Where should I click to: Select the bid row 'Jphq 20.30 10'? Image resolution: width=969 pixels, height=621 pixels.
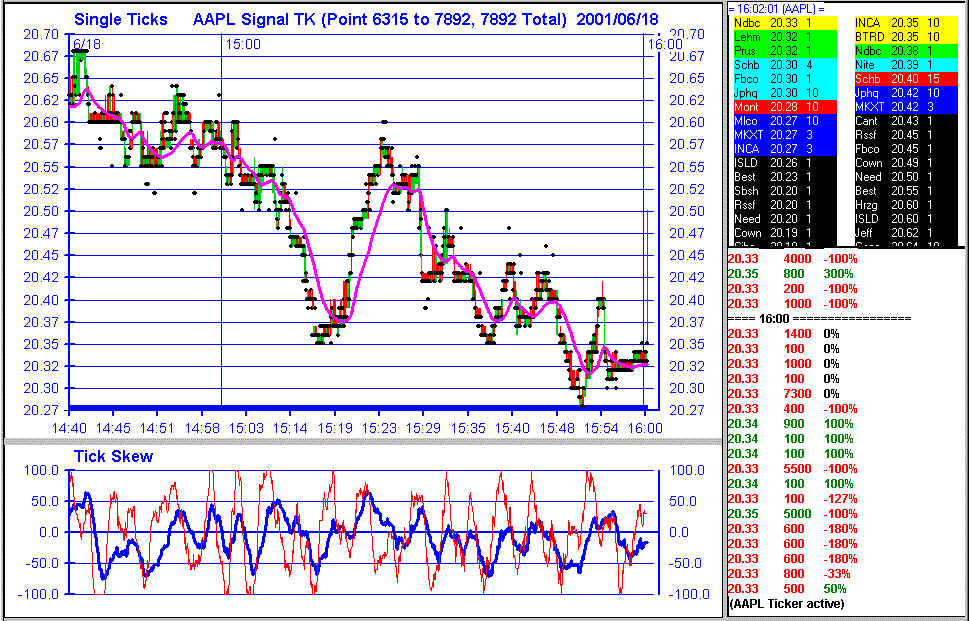pyautogui.click(x=783, y=93)
